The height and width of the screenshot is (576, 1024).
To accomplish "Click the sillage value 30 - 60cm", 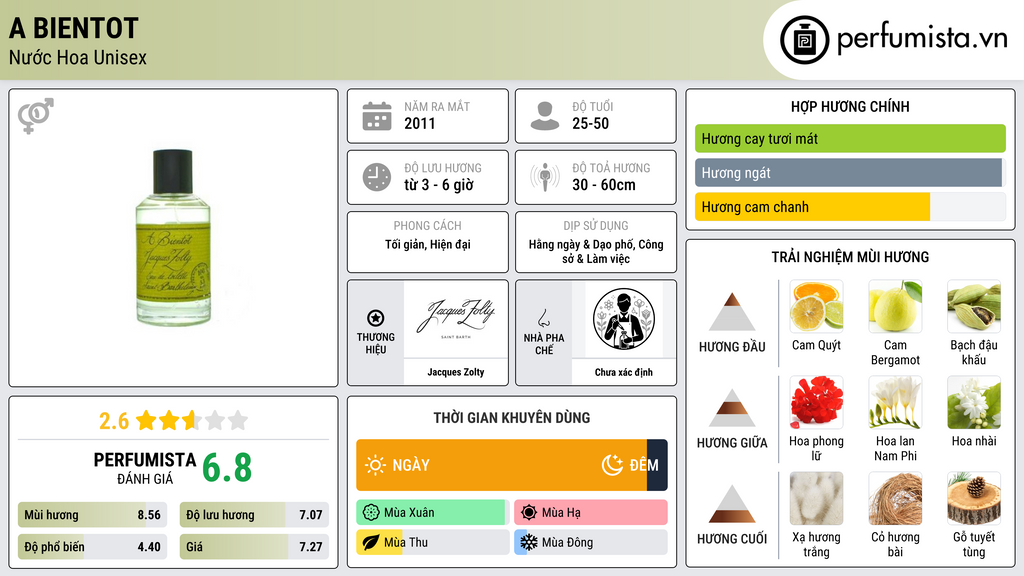I will coord(604,185).
